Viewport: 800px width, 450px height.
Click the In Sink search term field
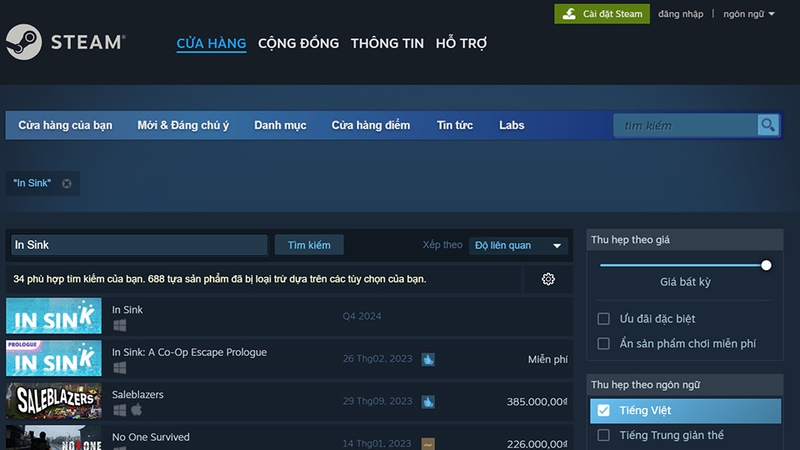(x=139, y=245)
